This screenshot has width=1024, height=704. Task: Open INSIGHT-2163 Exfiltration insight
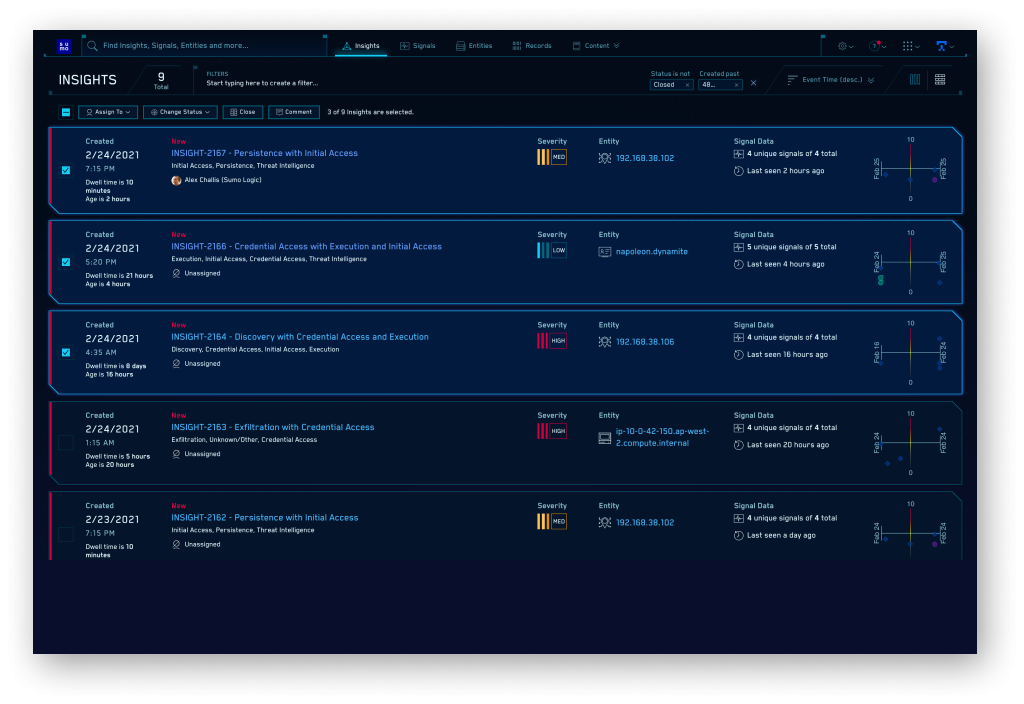point(272,427)
